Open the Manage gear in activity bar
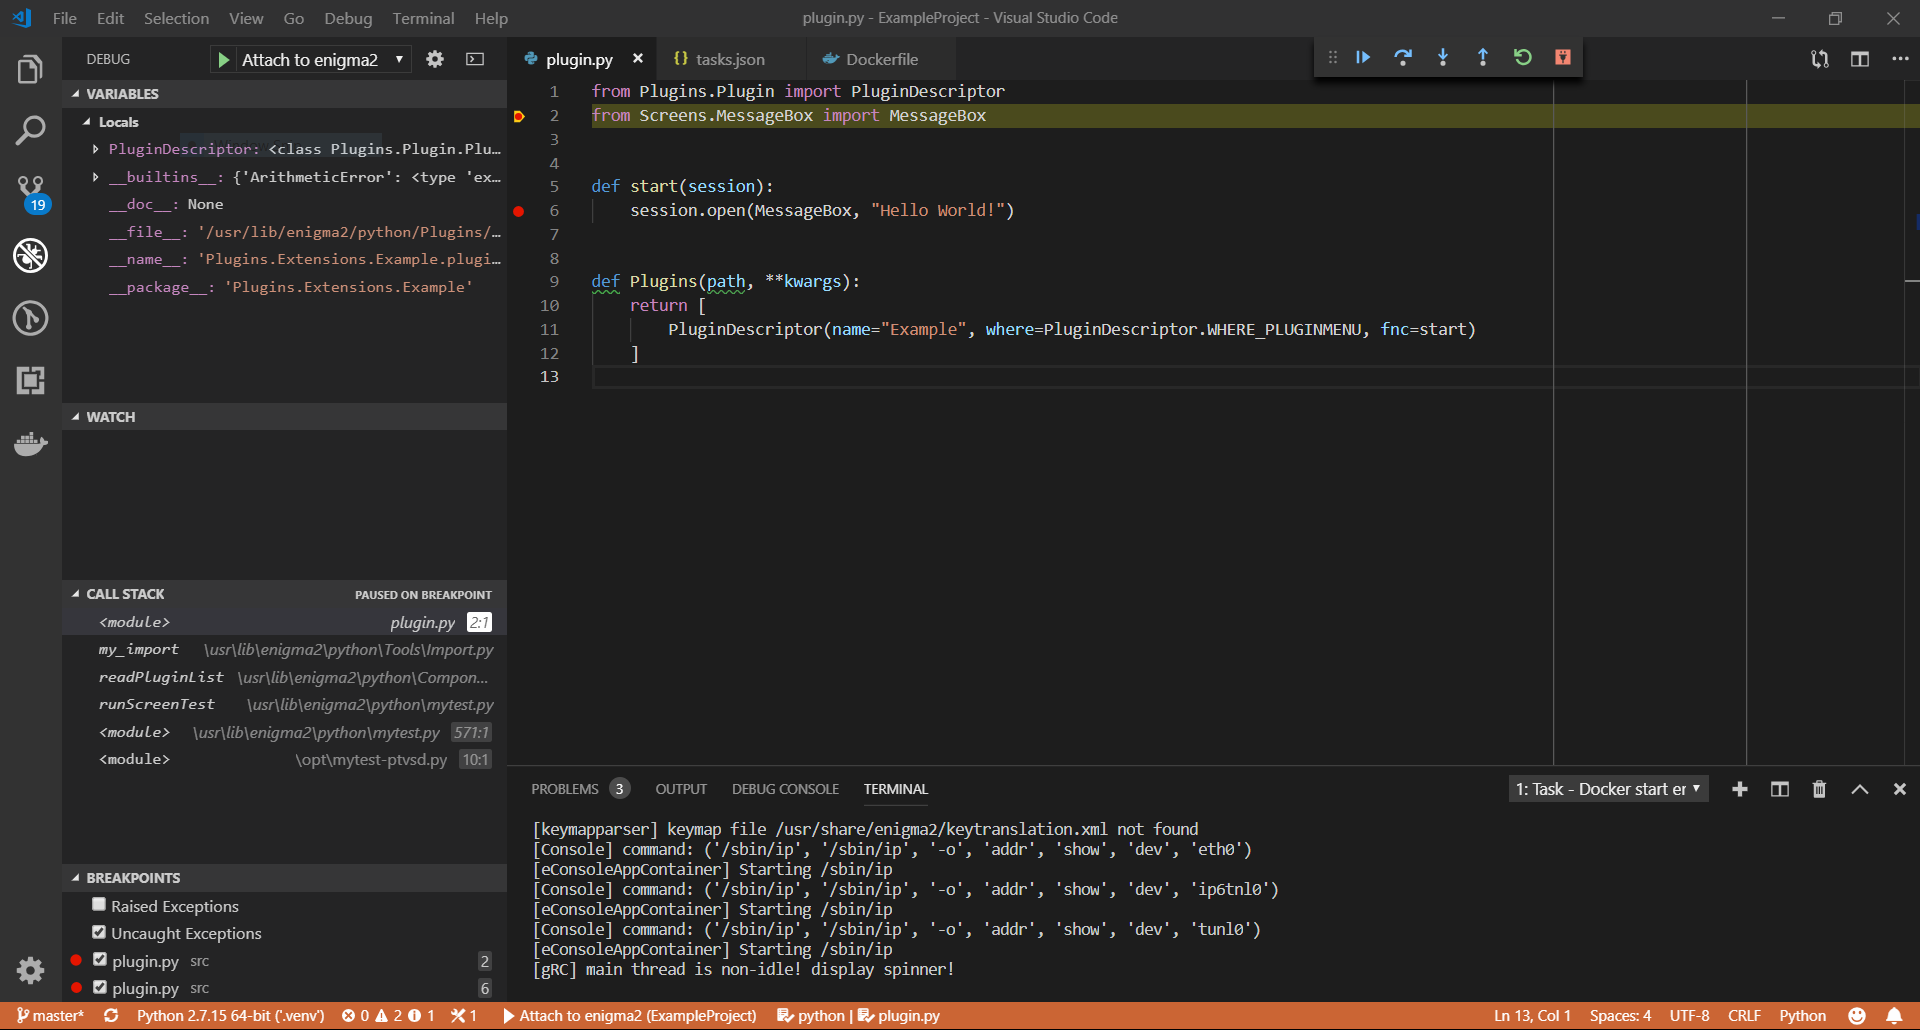1920x1030 pixels. coord(30,970)
